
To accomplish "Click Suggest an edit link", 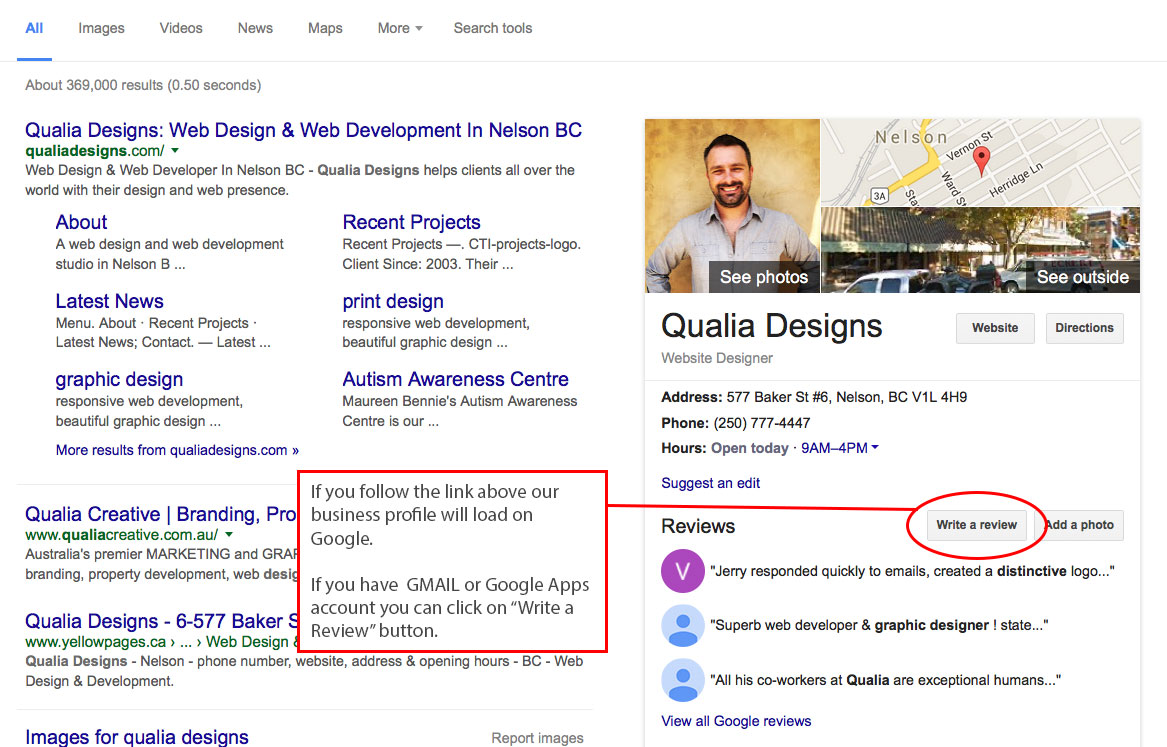I will [x=711, y=483].
